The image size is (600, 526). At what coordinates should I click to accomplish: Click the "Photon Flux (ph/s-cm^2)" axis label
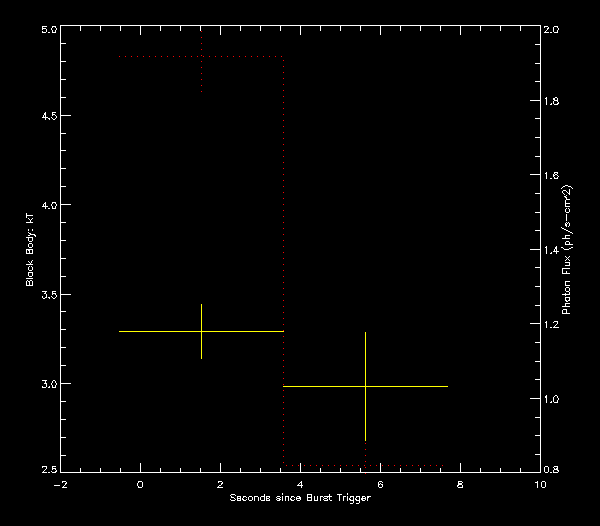pos(566,249)
